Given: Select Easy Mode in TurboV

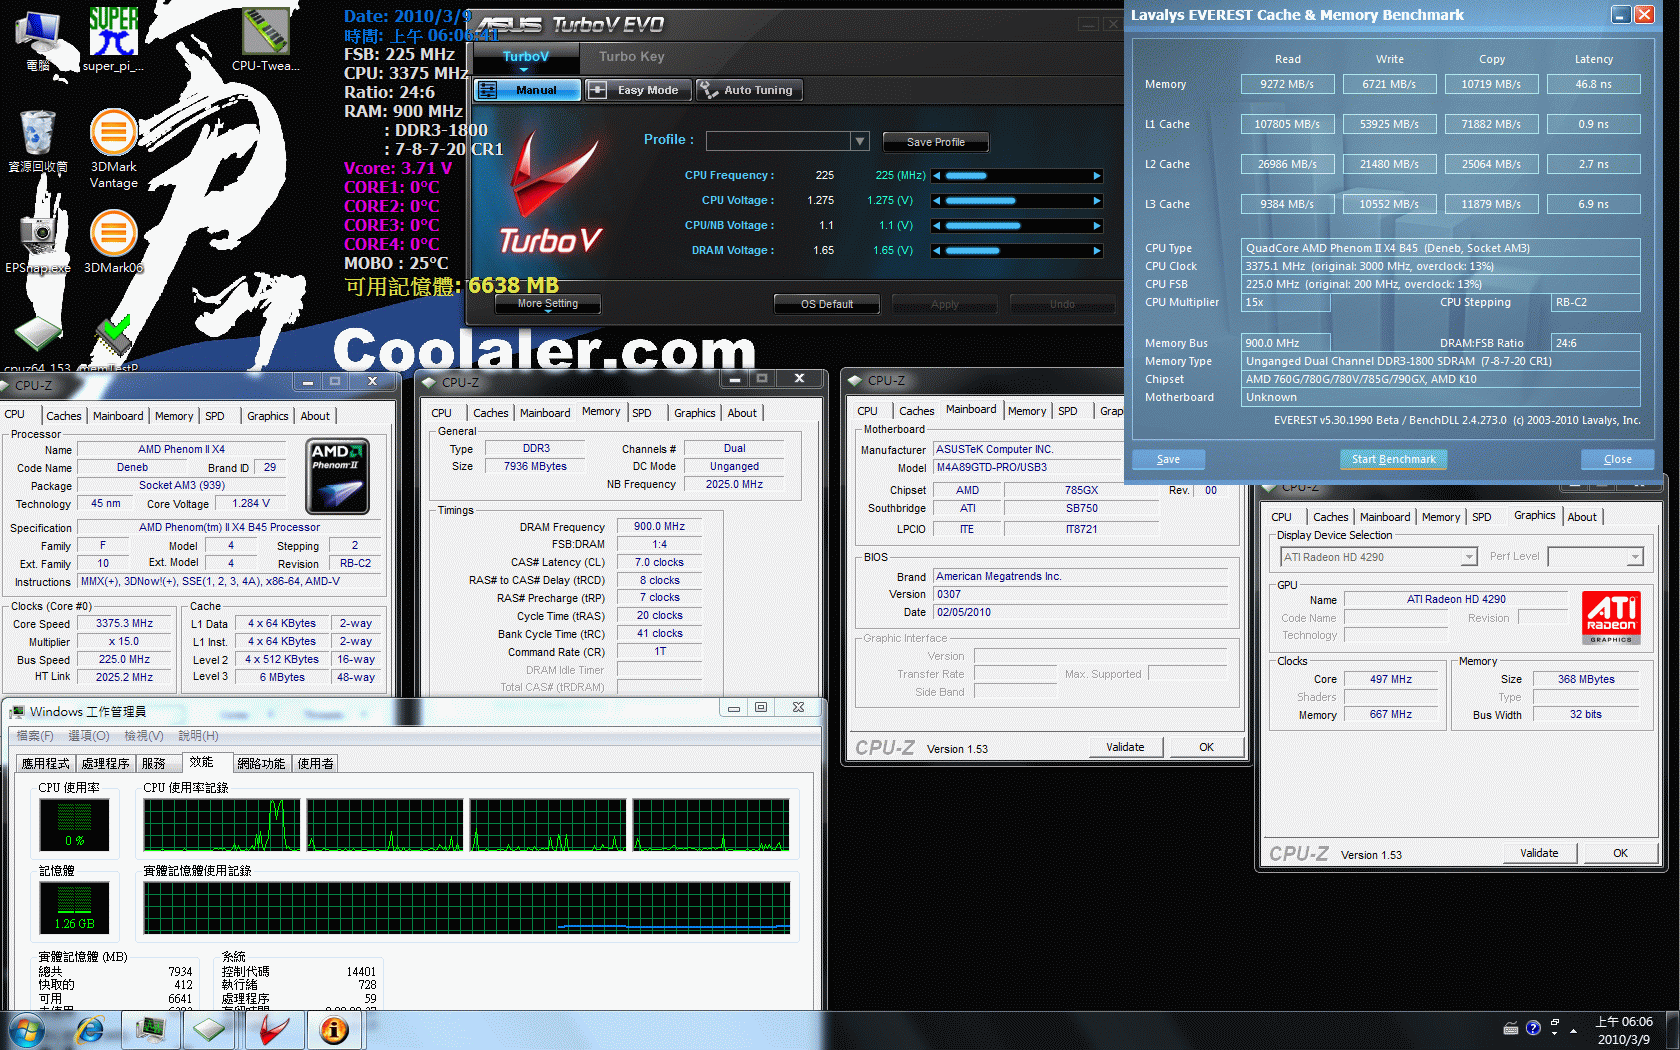Looking at the screenshot, I should pyautogui.click(x=637, y=90).
